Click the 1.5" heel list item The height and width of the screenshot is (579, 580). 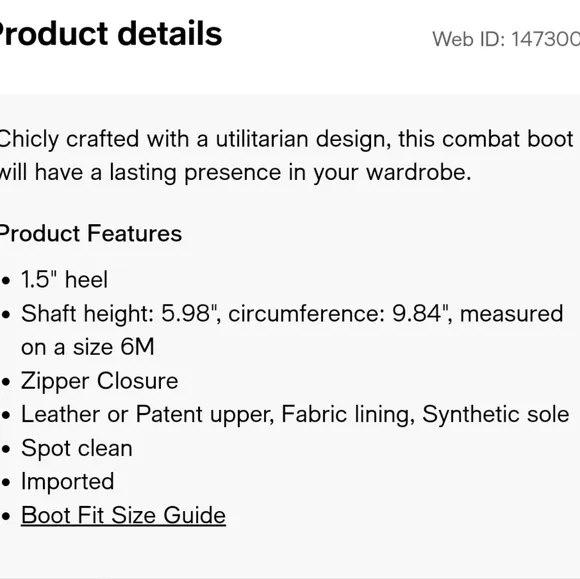[64, 279]
